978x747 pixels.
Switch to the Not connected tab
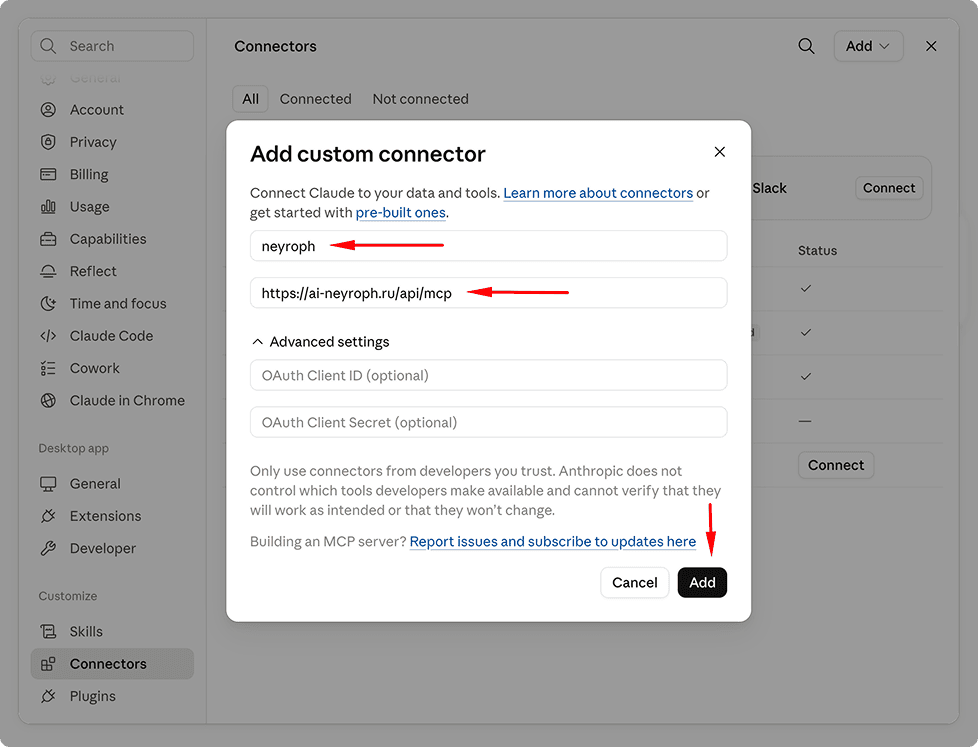(420, 99)
